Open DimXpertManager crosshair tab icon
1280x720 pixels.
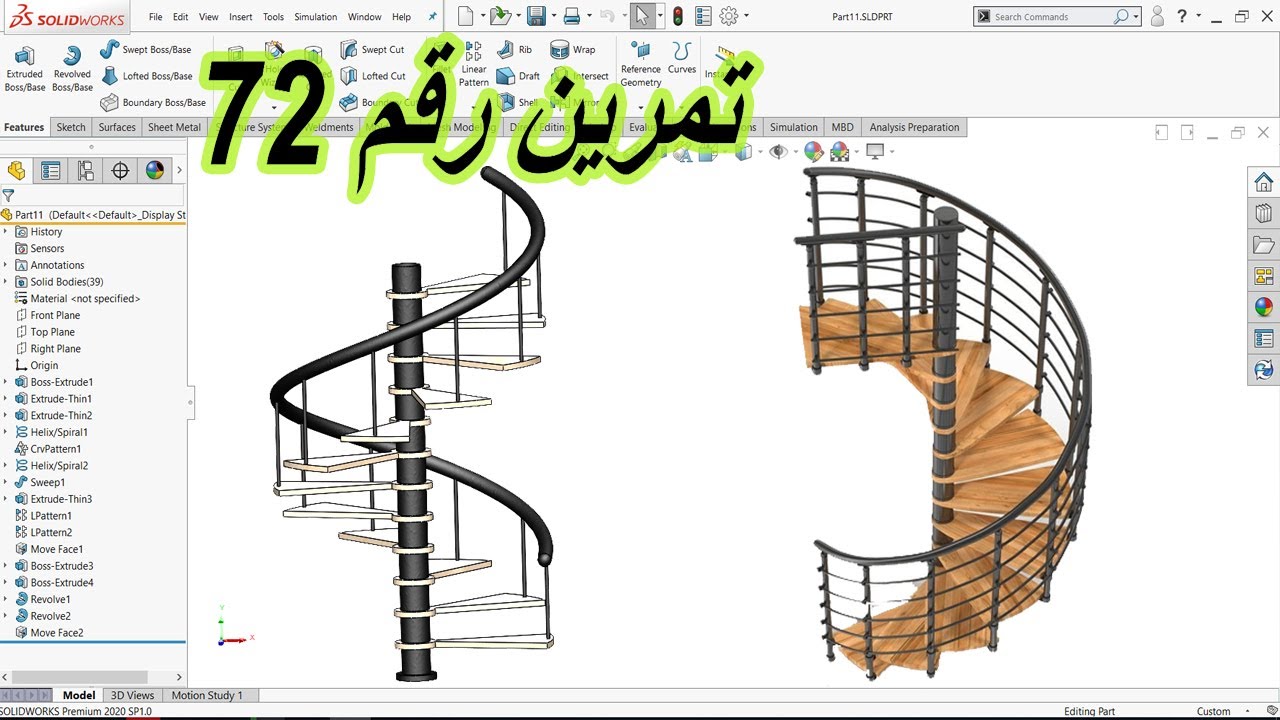tap(120, 171)
